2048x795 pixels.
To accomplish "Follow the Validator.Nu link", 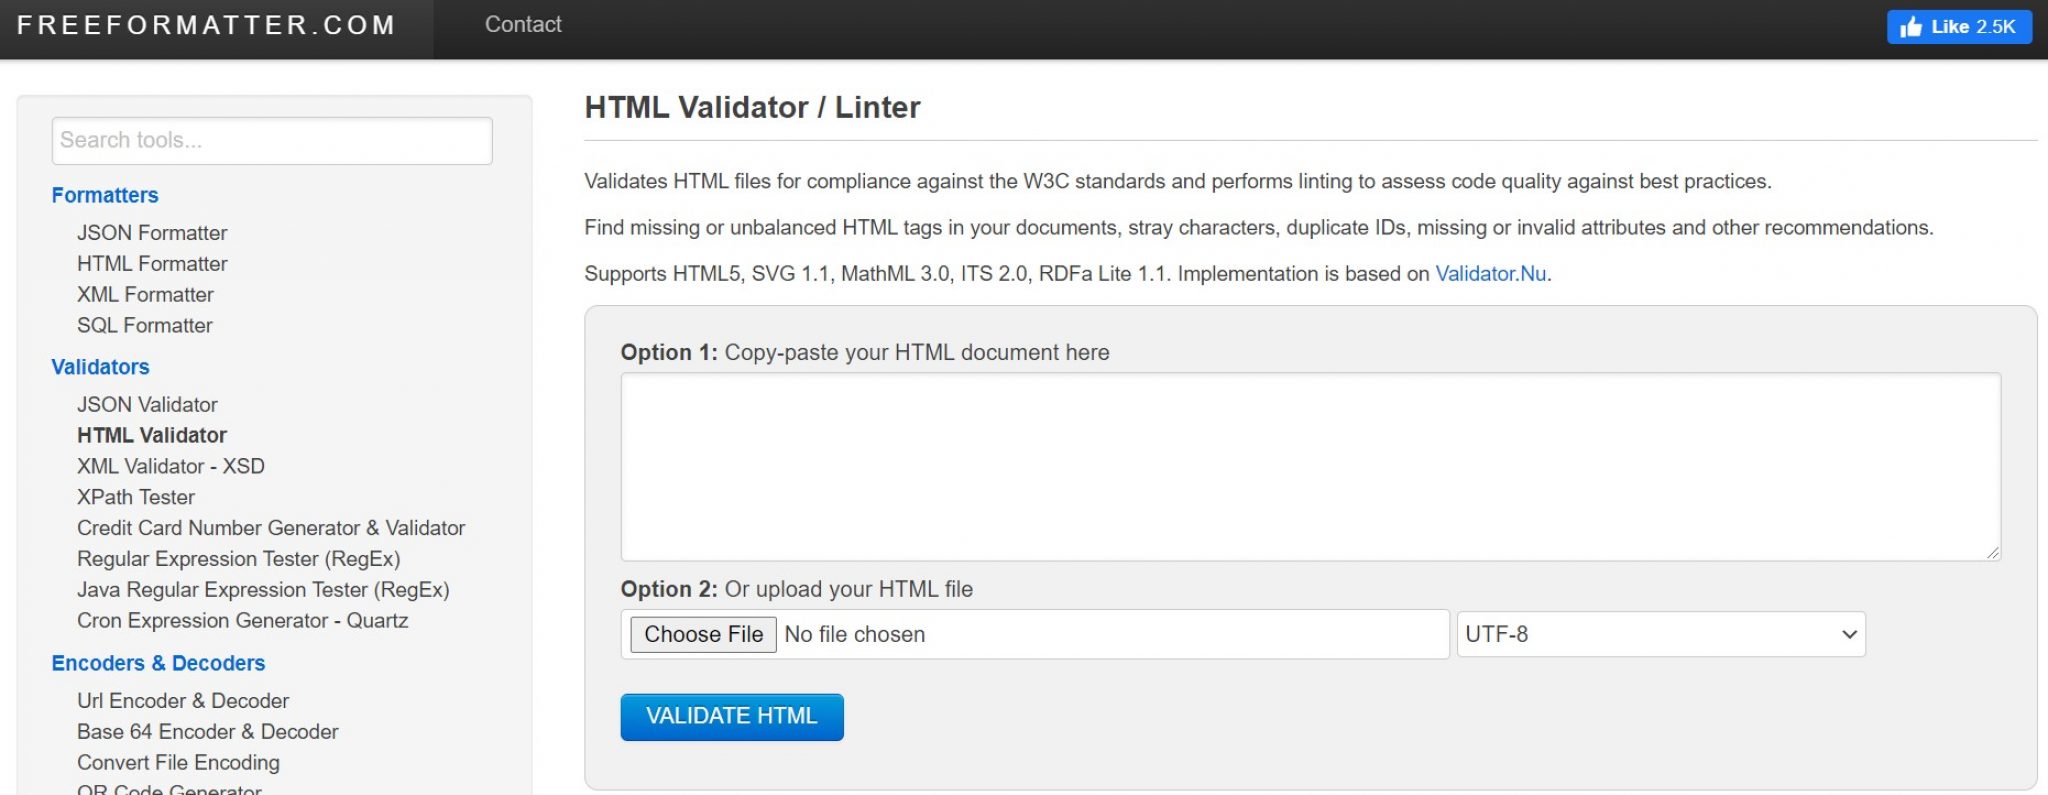I will tap(1491, 274).
